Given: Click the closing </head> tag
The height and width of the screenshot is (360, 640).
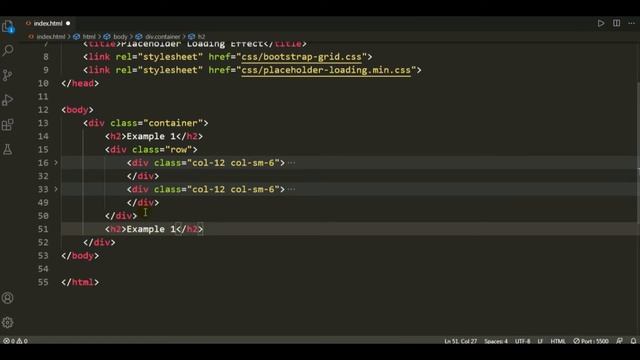Looking at the screenshot, I should [80, 83].
